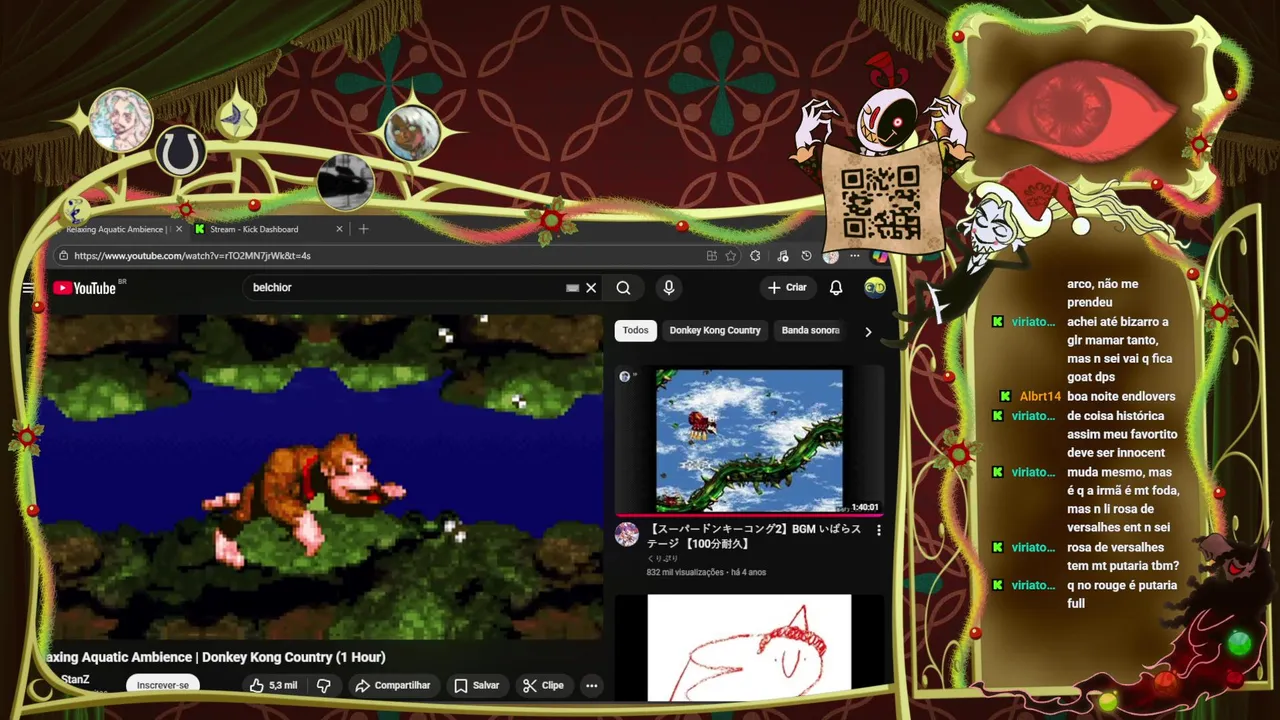View site info lock icon
Screen dimensions: 1280x720
[64, 256]
